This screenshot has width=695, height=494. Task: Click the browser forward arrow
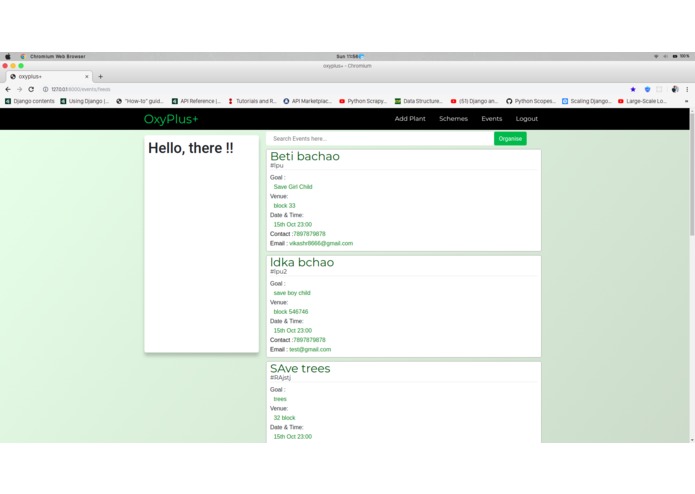coord(20,89)
